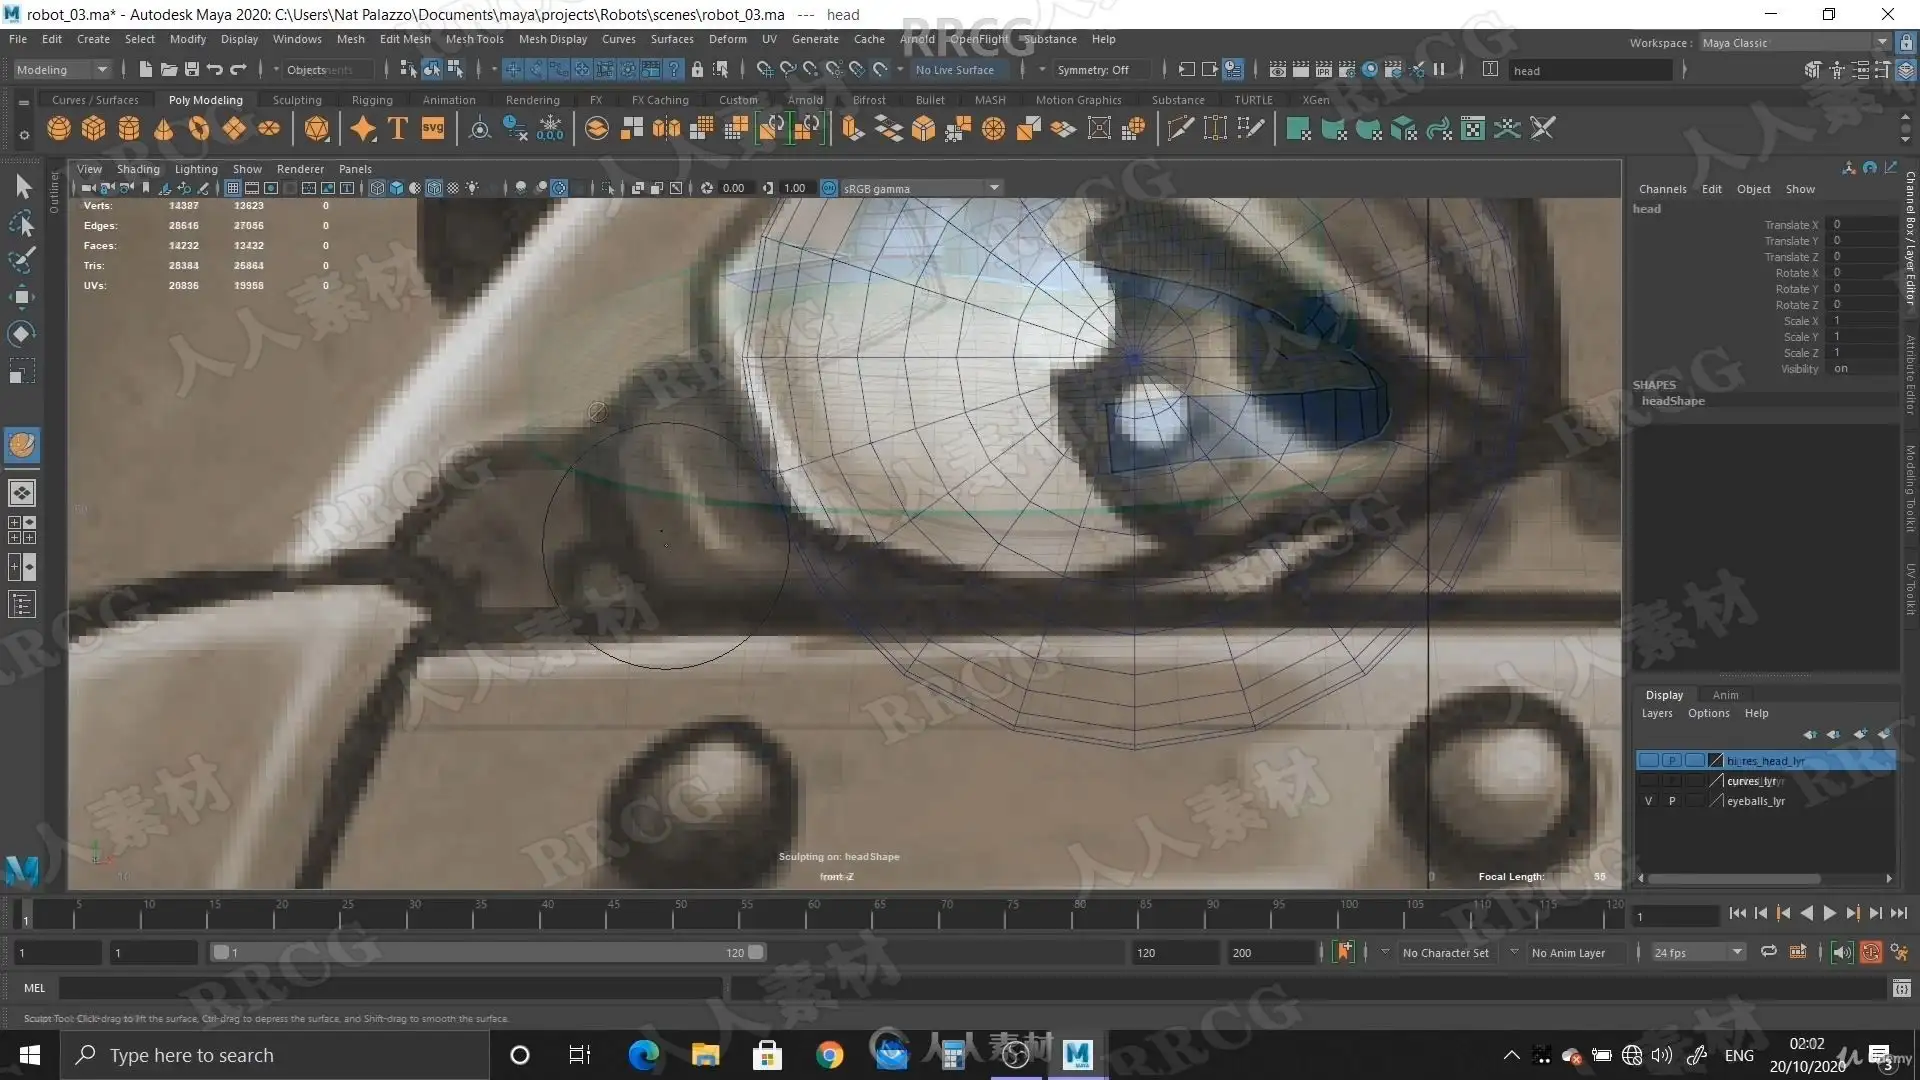The height and width of the screenshot is (1080, 1920).
Task: Open the Mesh Tools menu
Action: pos(474,39)
